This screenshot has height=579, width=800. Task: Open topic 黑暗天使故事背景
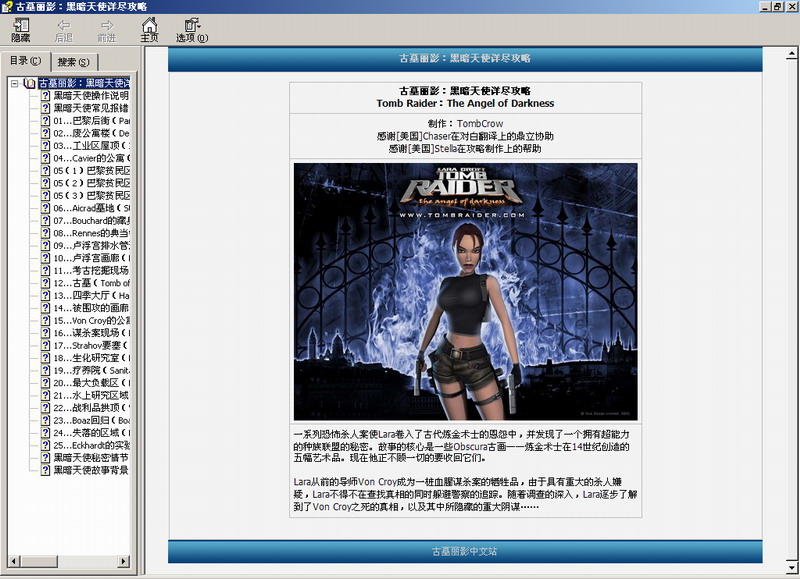[x=91, y=470]
